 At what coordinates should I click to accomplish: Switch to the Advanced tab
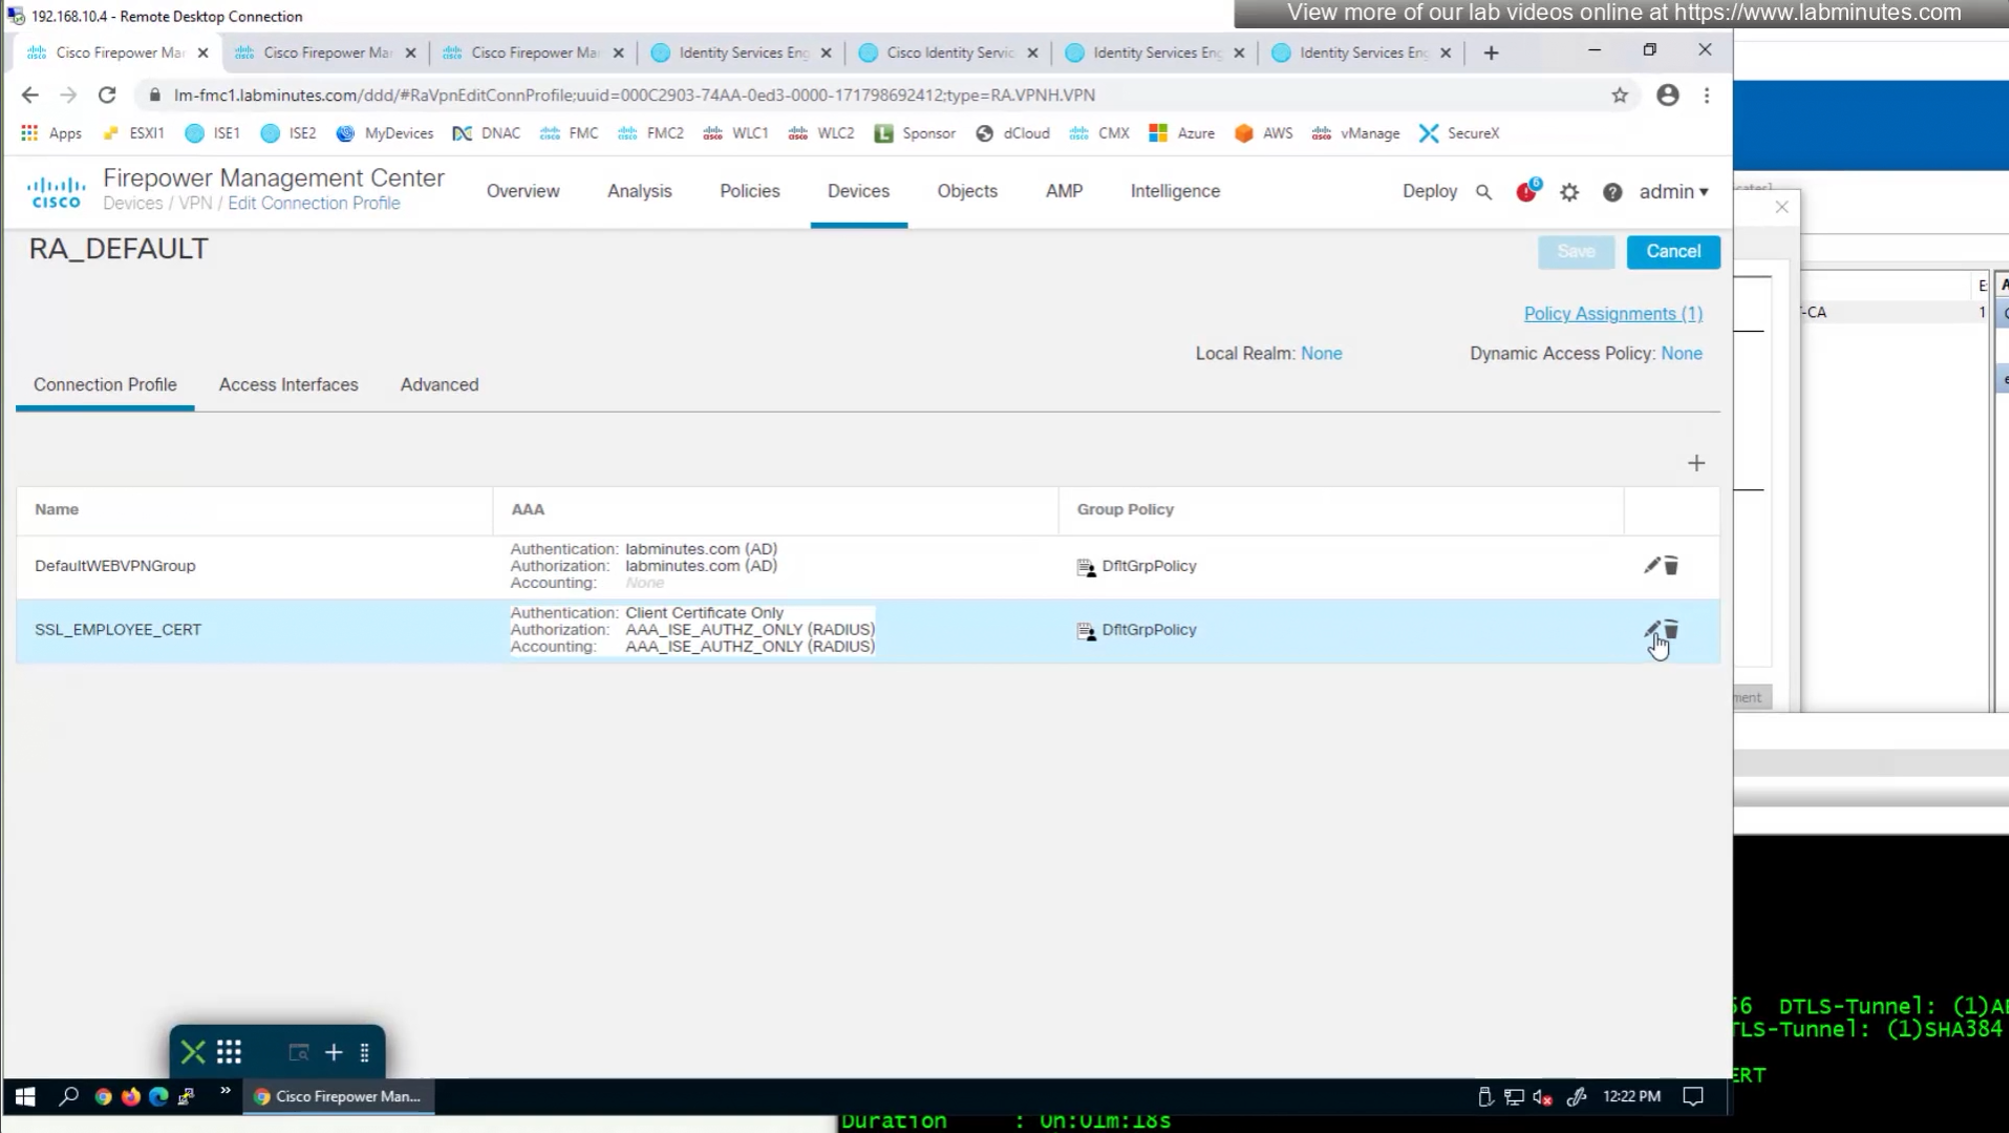click(x=439, y=385)
